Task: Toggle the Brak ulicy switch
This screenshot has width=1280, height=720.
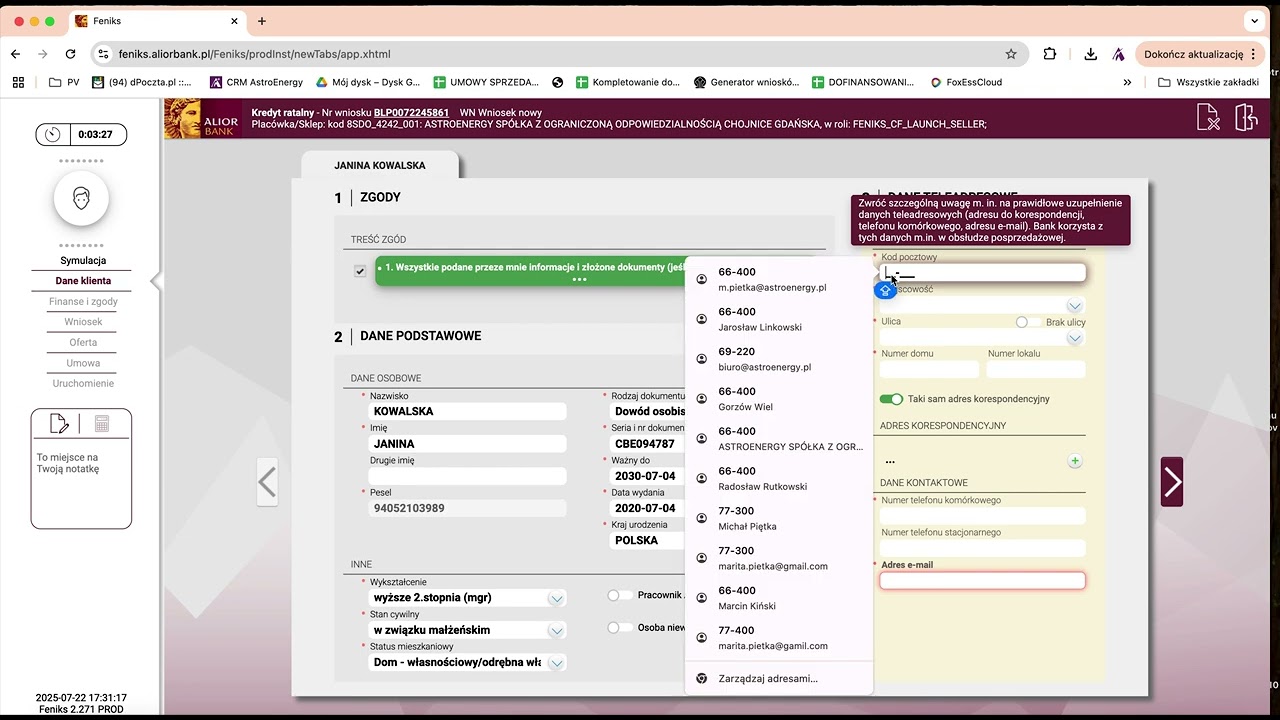Action: click(x=1027, y=322)
